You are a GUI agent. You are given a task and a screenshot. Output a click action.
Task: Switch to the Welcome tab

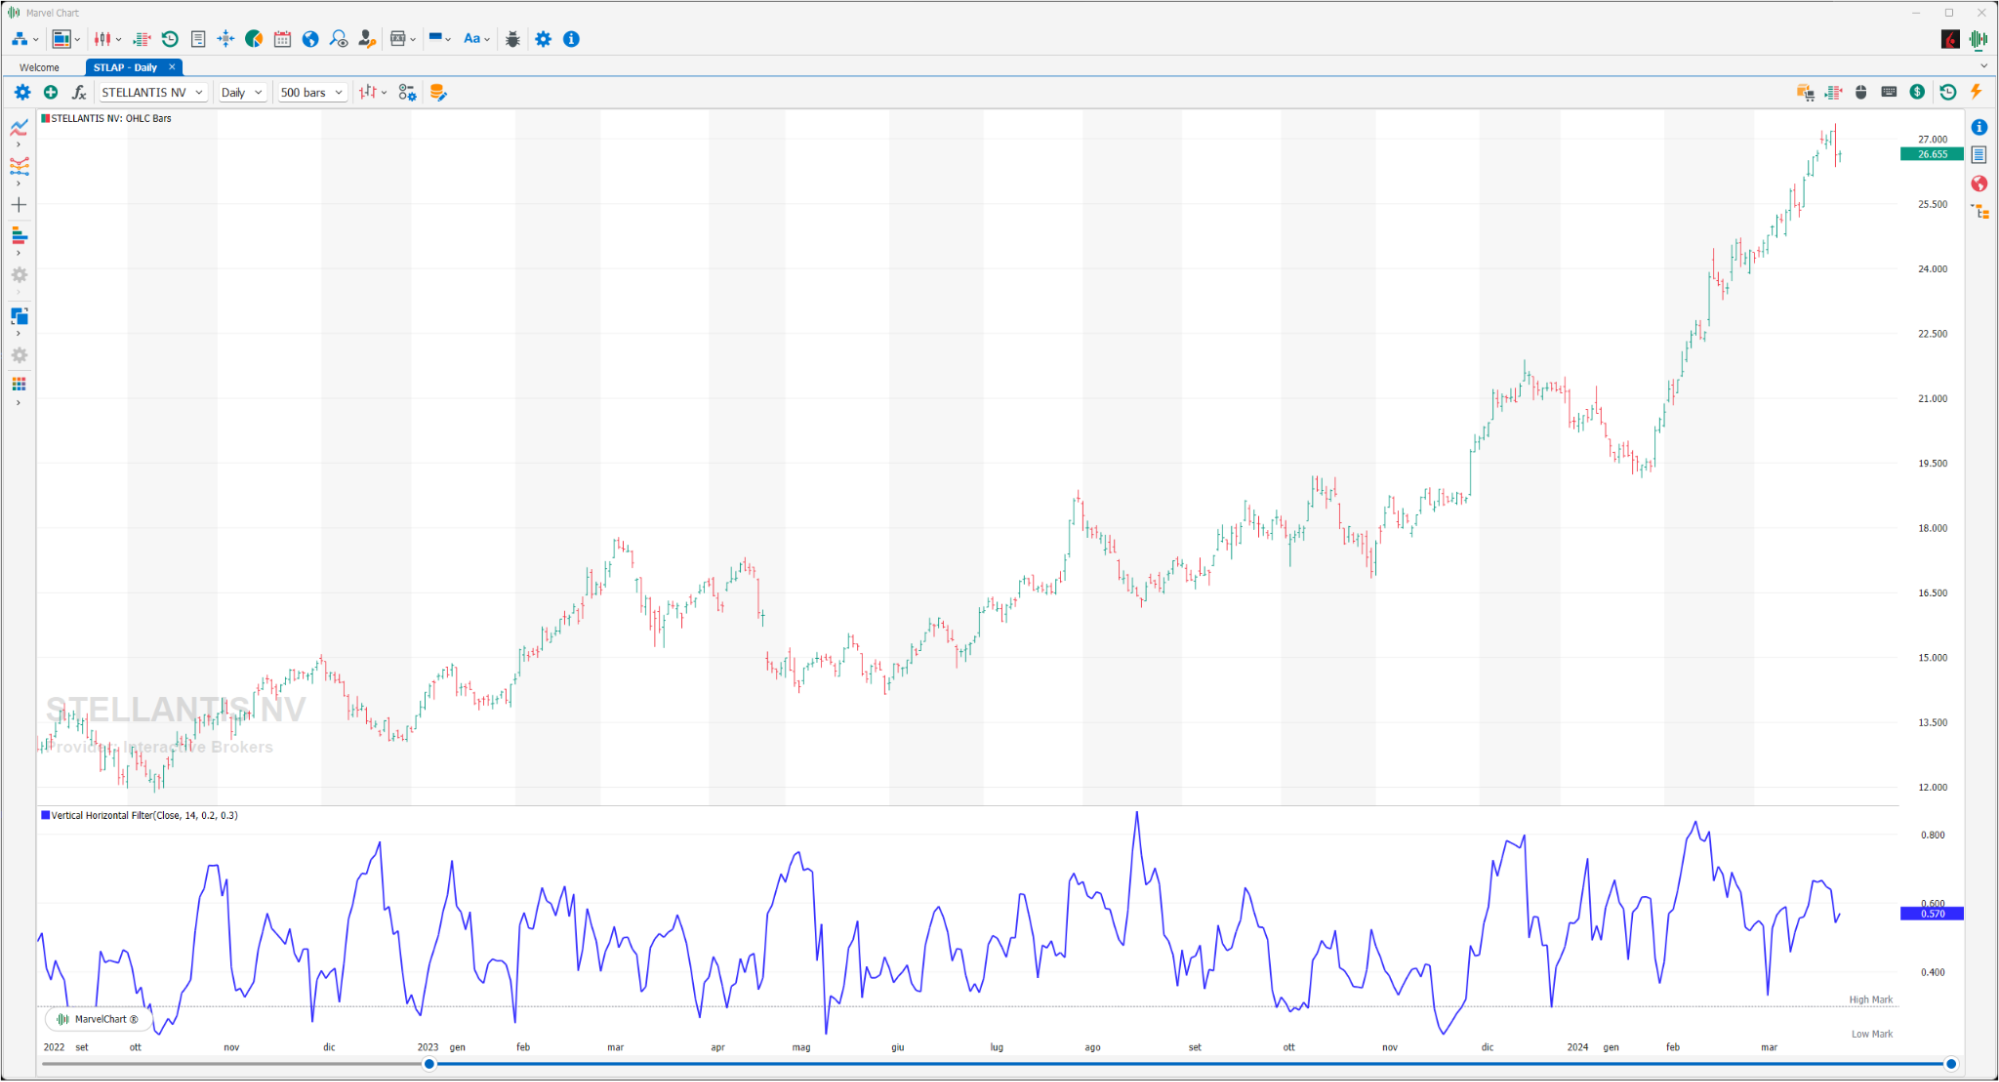(x=39, y=68)
